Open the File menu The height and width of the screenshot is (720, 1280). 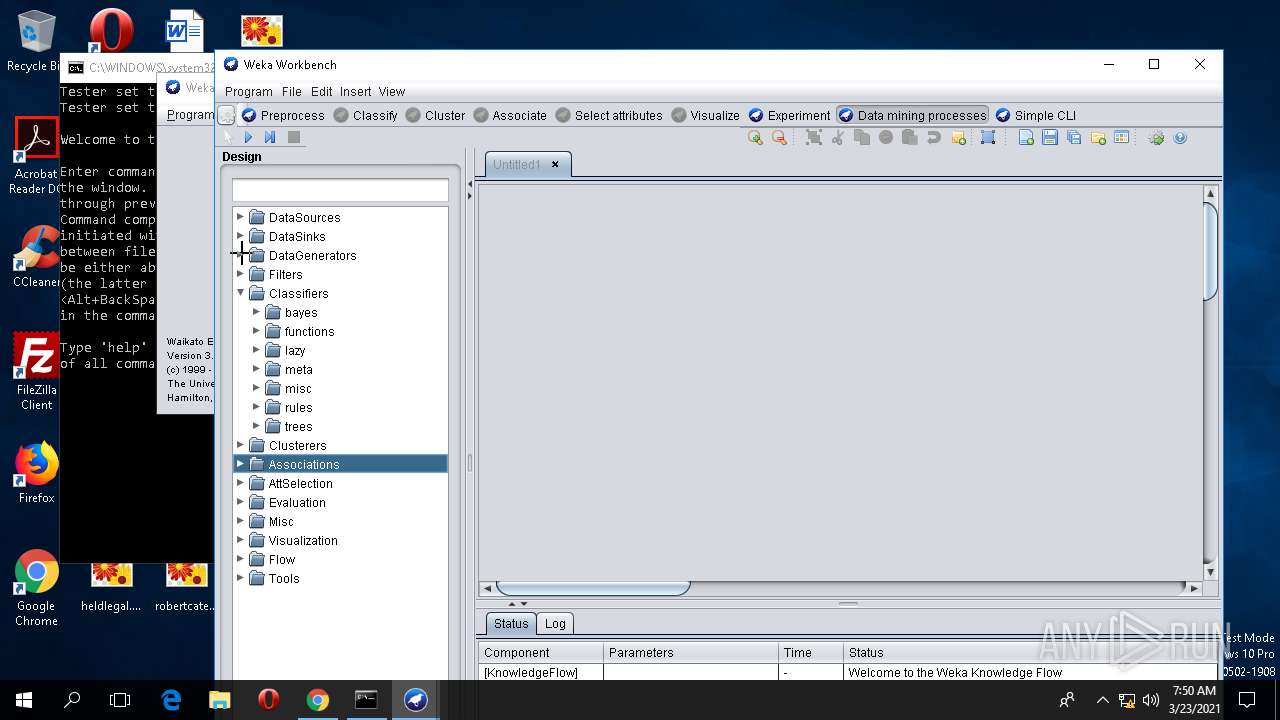pyautogui.click(x=291, y=91)
